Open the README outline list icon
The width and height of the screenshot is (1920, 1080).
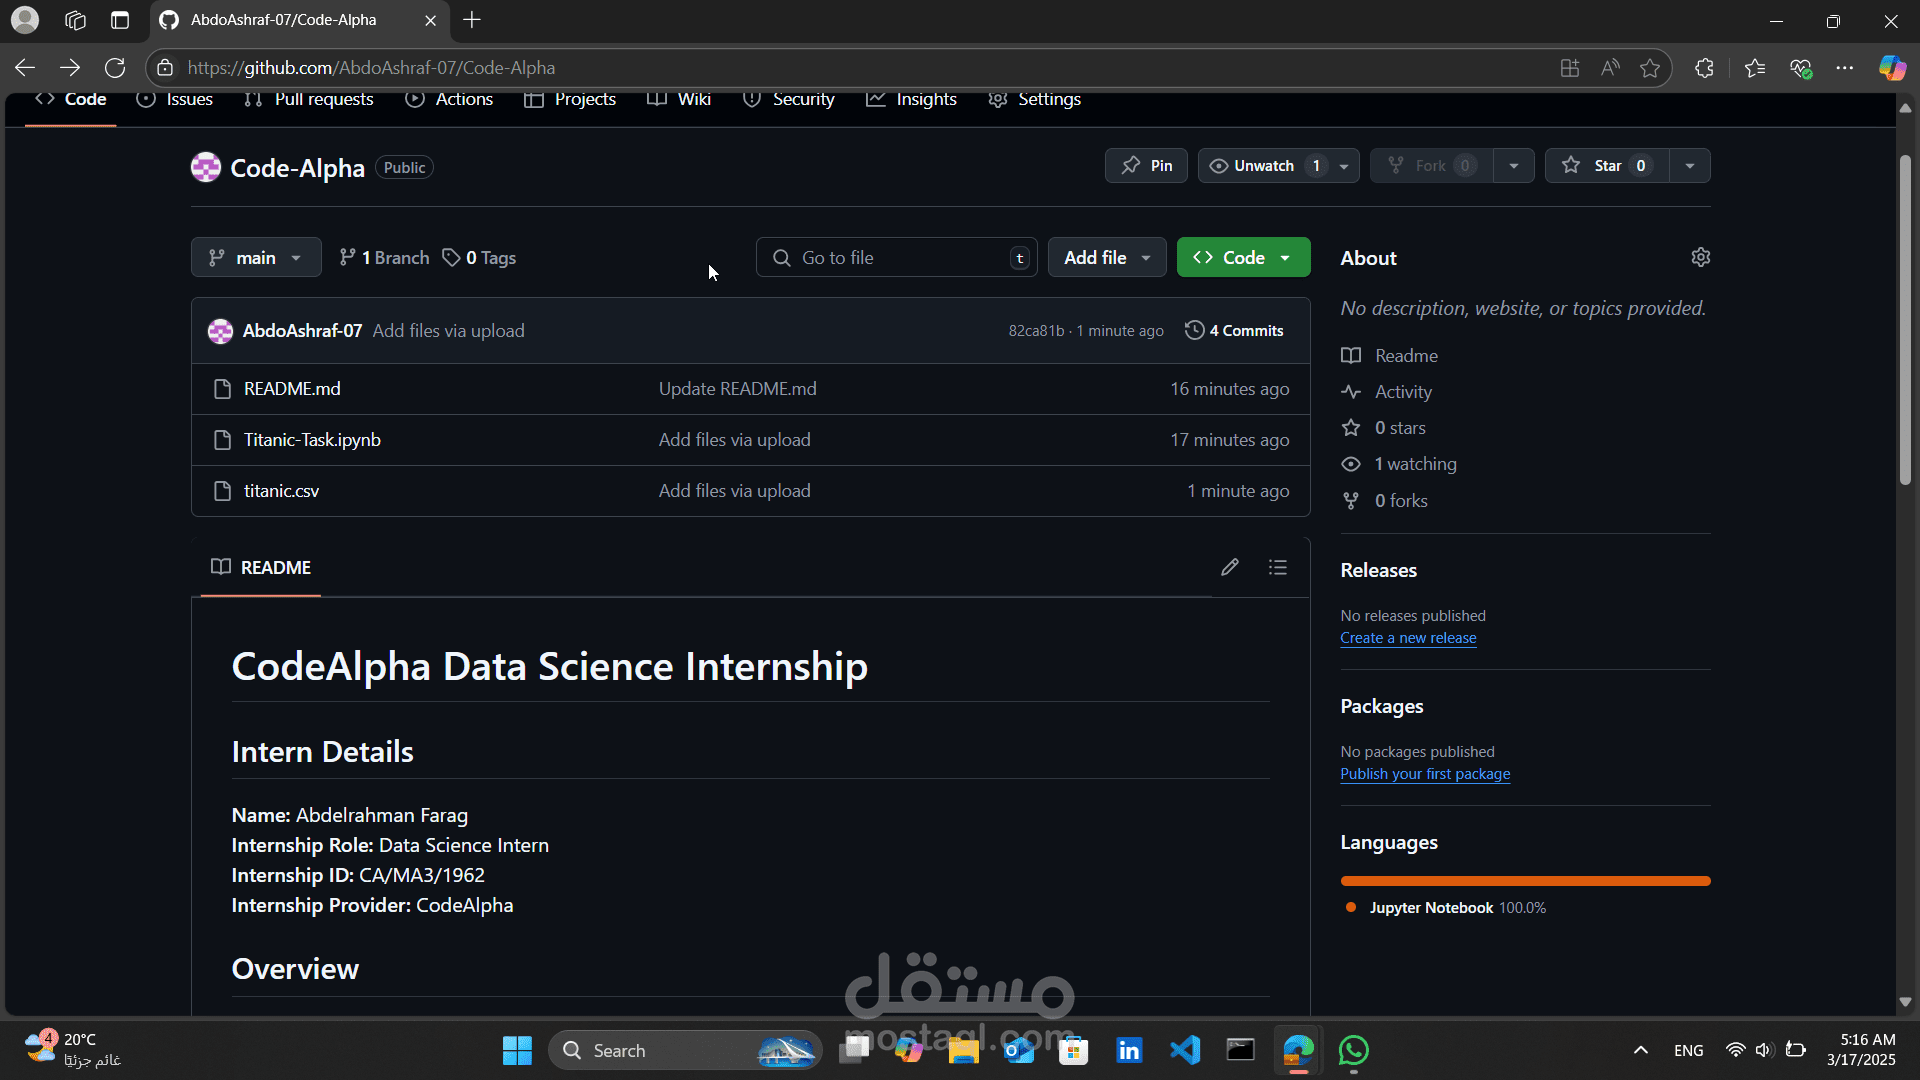coord(1278,567)
